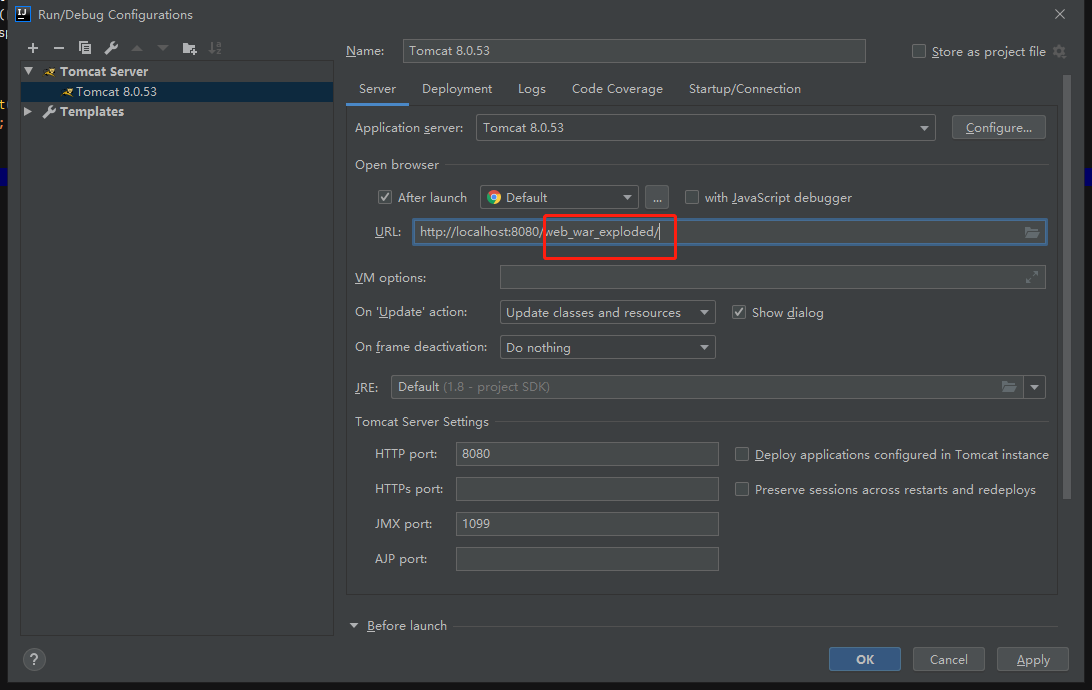Viewport: 1092px width, 690px height.
Task: Expand the Templates tree node
Action: click(28, 111)
